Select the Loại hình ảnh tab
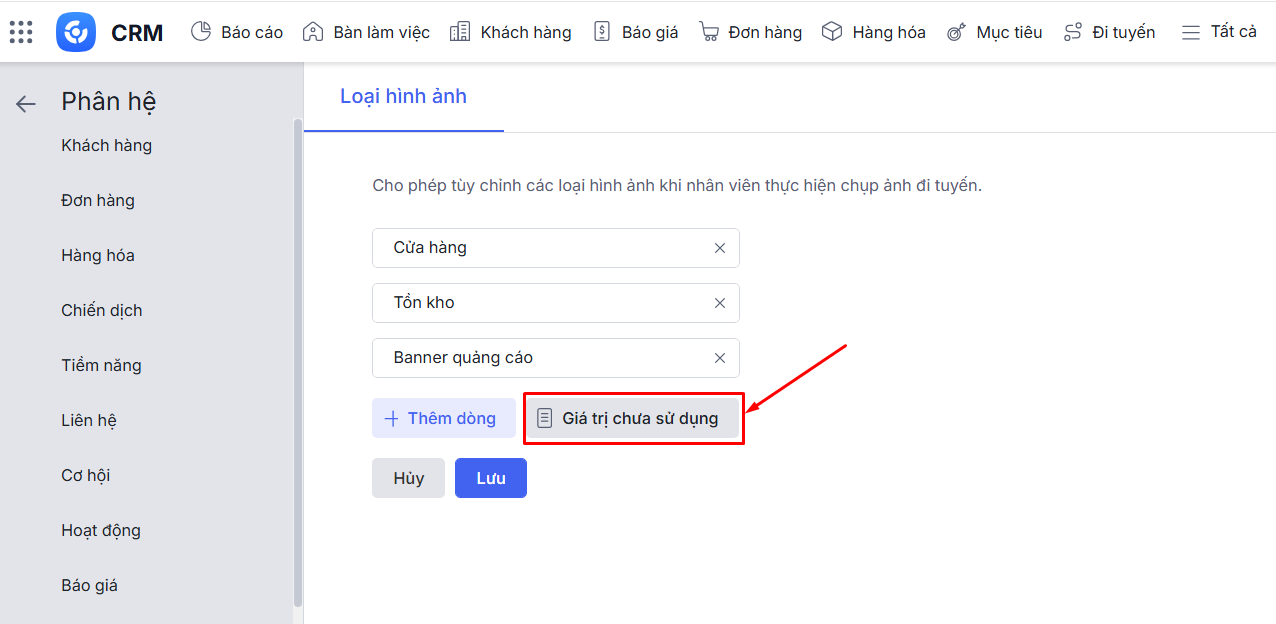Viewport: 1276px width, 624px height. pyautogui.click(x=404, y=97)
